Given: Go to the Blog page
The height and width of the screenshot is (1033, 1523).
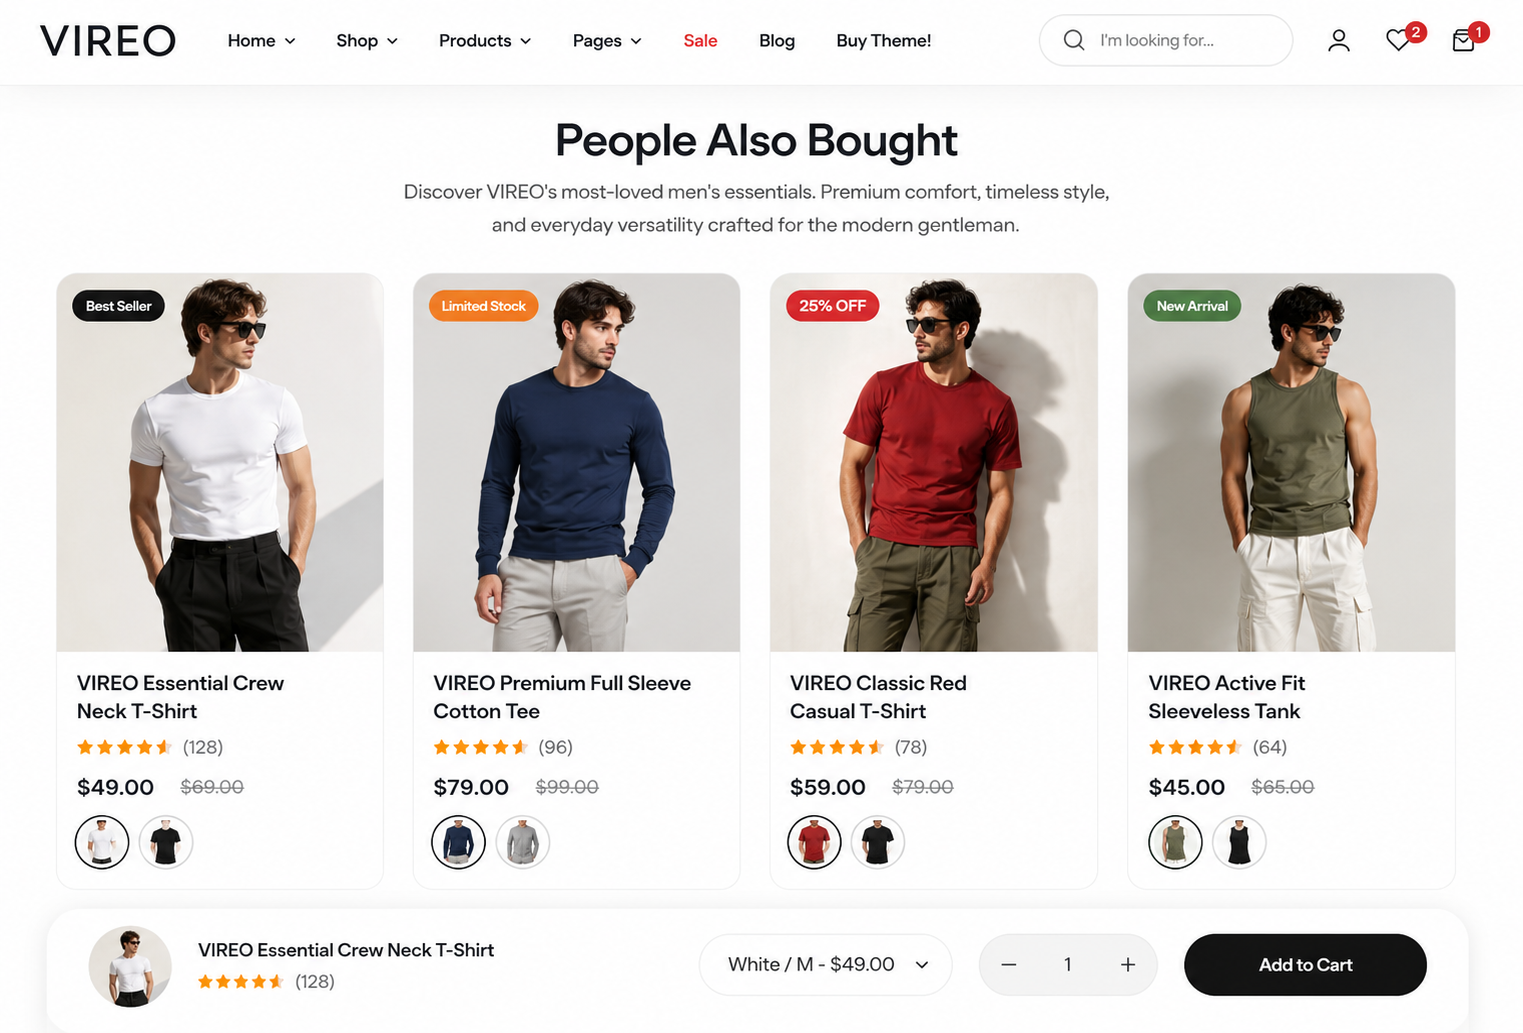Looking at the screenshot, I should click(777, 41).
